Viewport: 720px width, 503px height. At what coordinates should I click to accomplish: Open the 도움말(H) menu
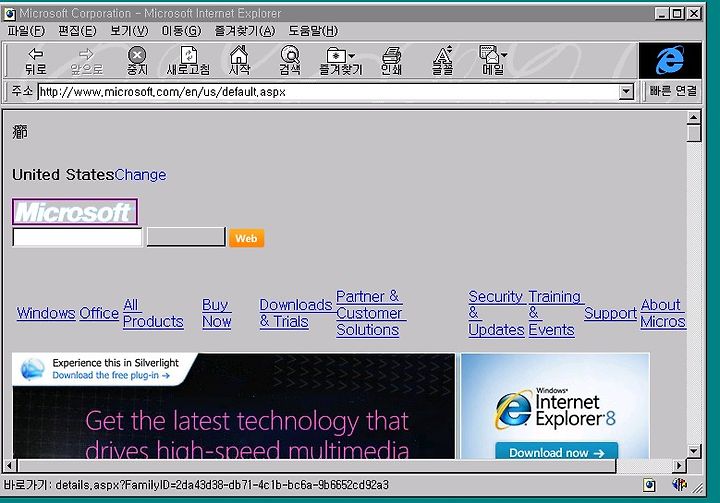point(313,31)
